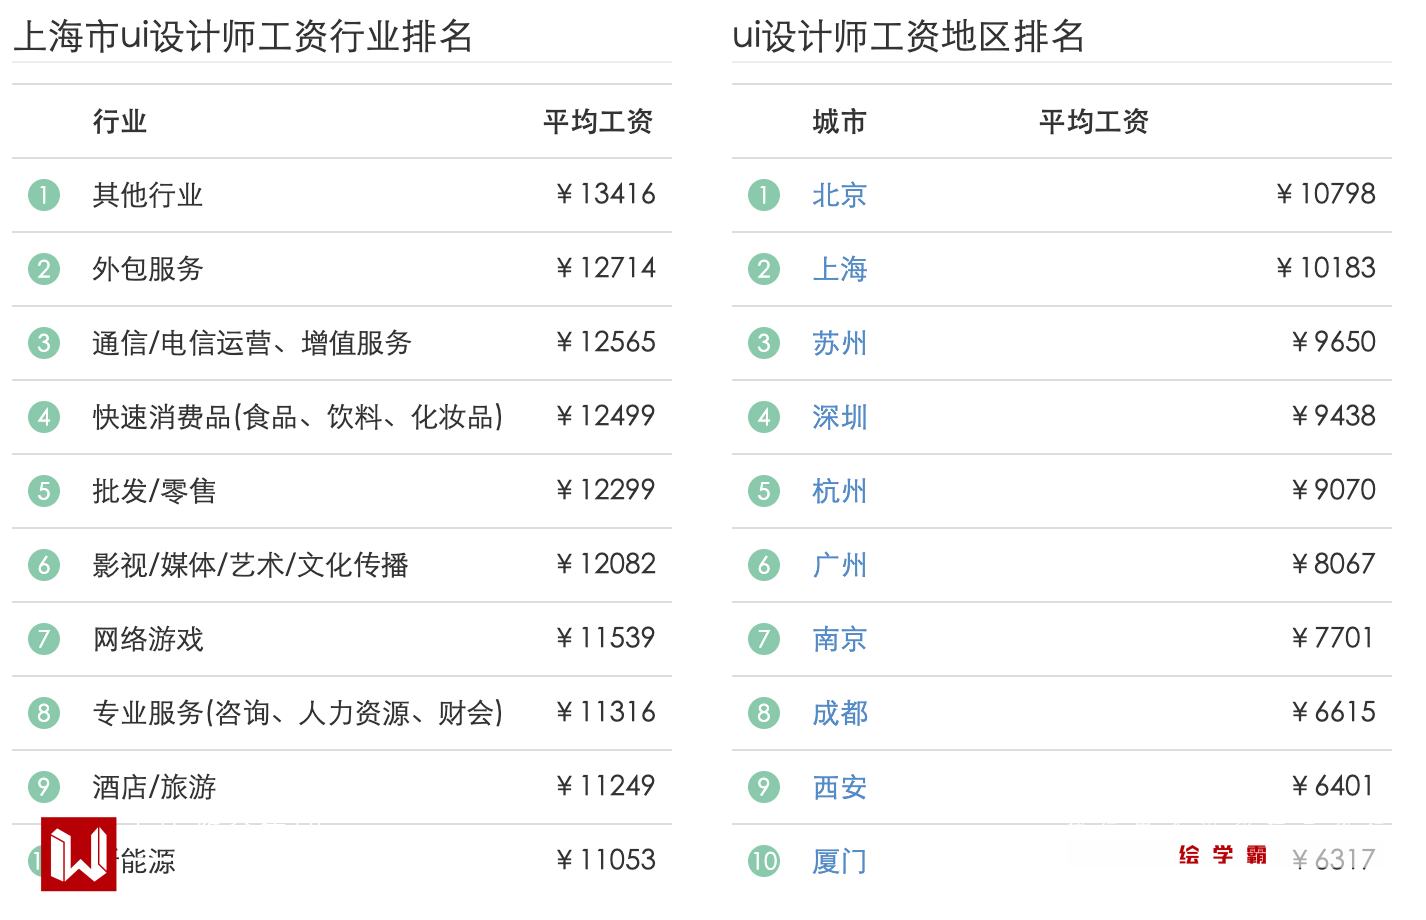Open the 广州 city link
The height and width of the screenshot is (920, 1426).
tap(839, 565)
